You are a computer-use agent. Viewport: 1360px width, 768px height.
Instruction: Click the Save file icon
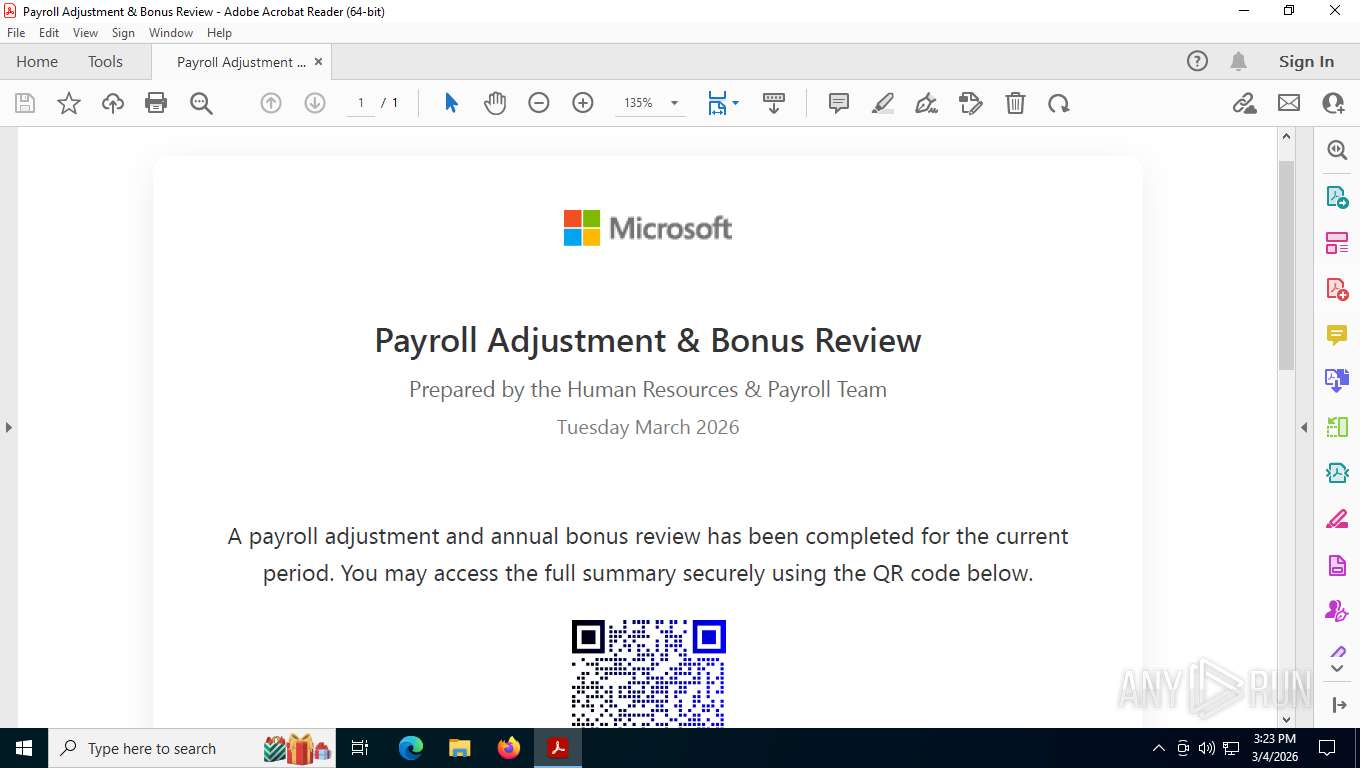[25, 103]
